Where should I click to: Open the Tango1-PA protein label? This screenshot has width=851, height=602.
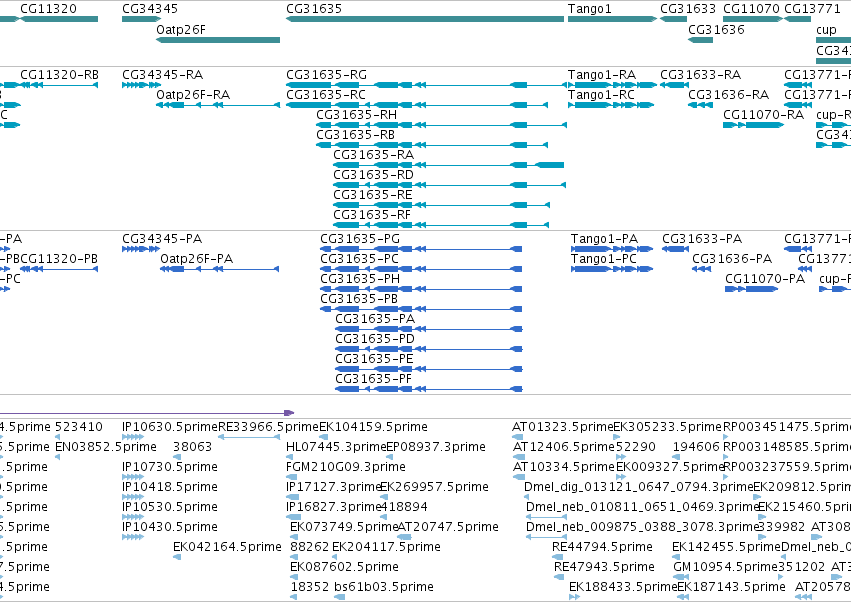[604, 239]
